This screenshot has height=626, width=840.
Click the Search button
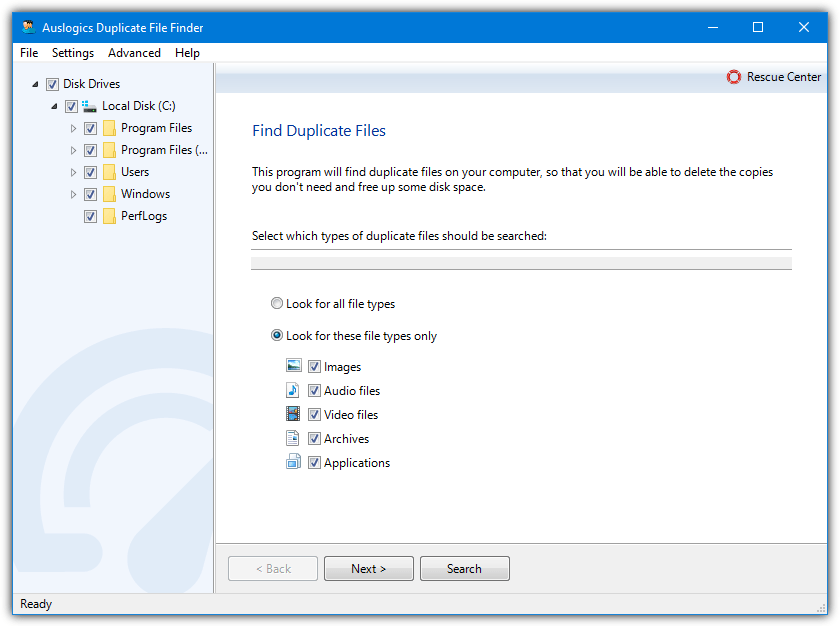click(x=464, y=568)
